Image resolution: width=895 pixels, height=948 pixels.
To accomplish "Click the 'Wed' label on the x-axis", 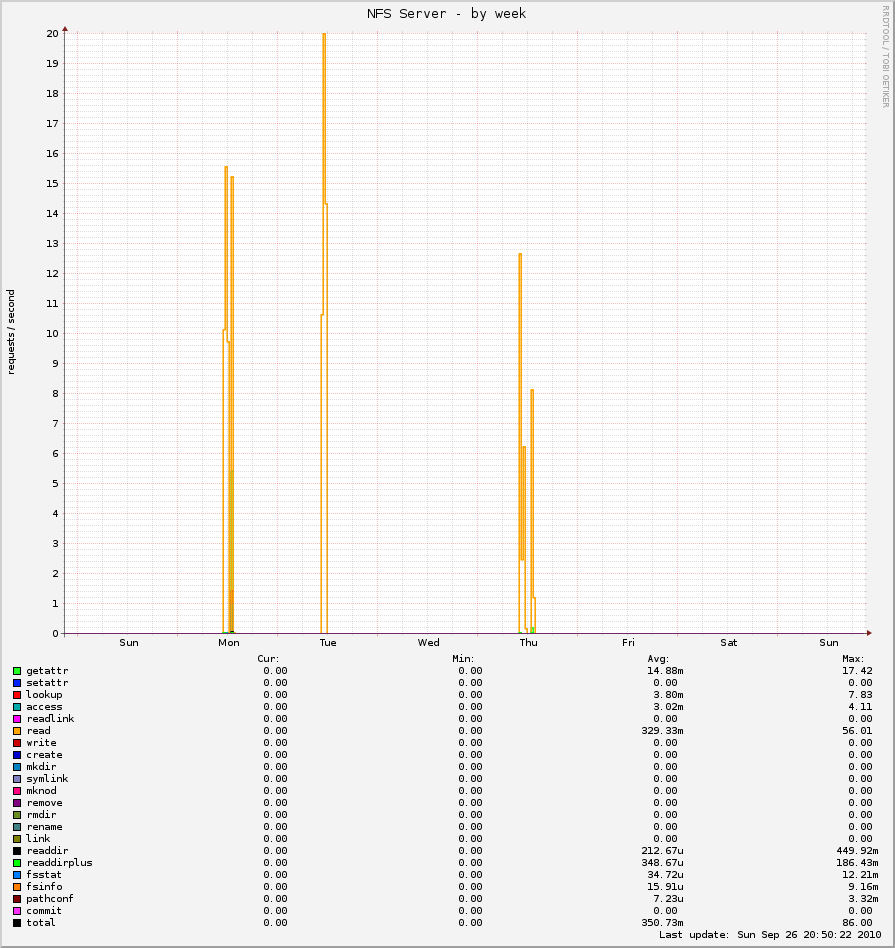I will point(429,643).
